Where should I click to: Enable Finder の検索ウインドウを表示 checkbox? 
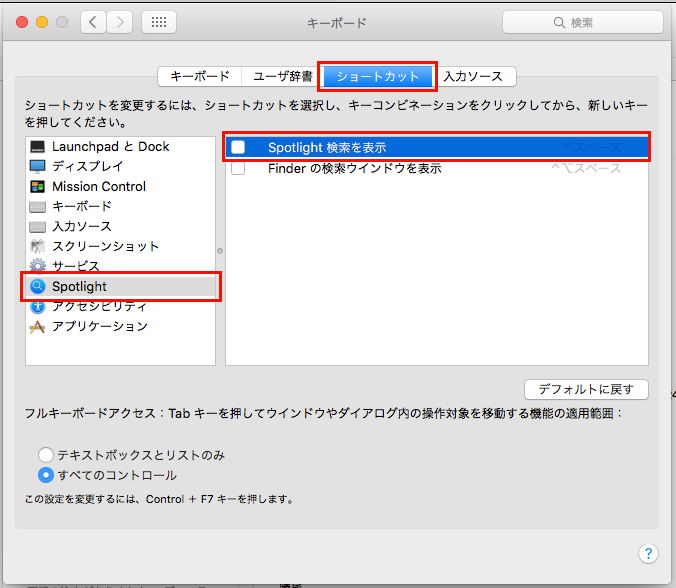[238, 168]
